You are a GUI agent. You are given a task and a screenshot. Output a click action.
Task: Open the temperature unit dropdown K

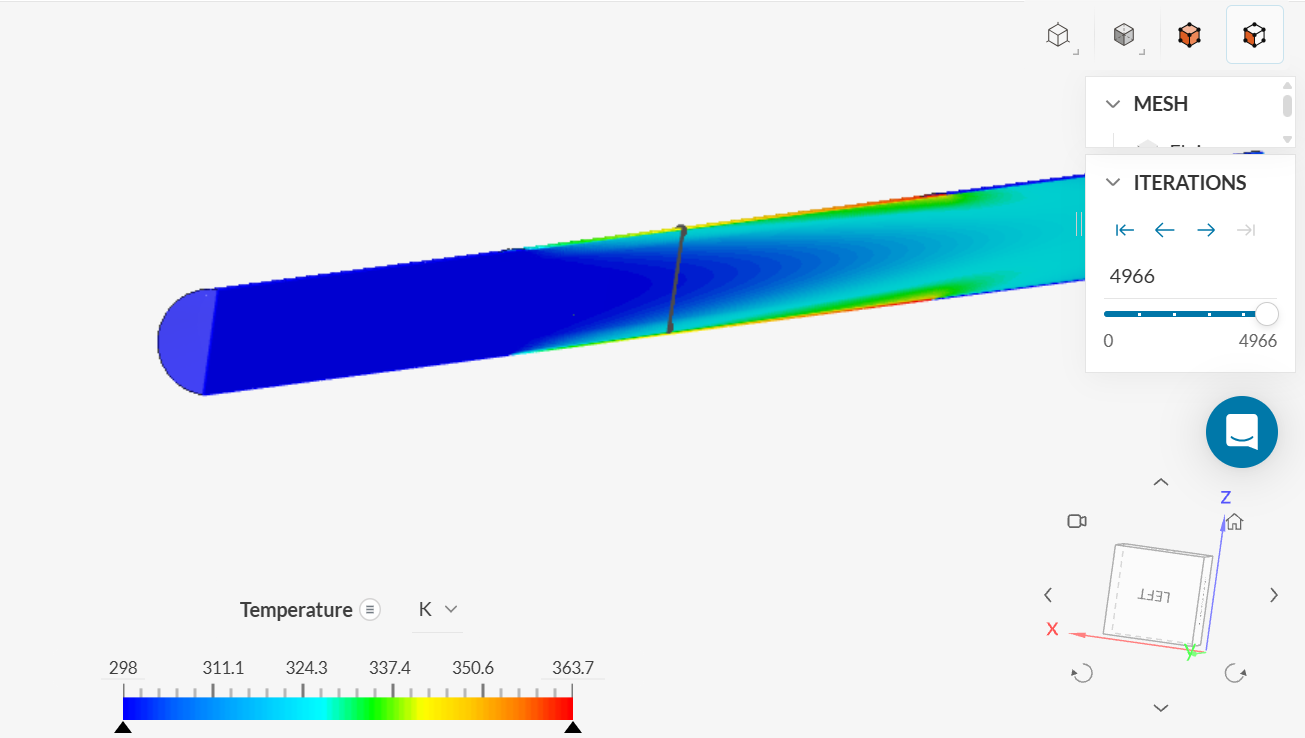438,610
